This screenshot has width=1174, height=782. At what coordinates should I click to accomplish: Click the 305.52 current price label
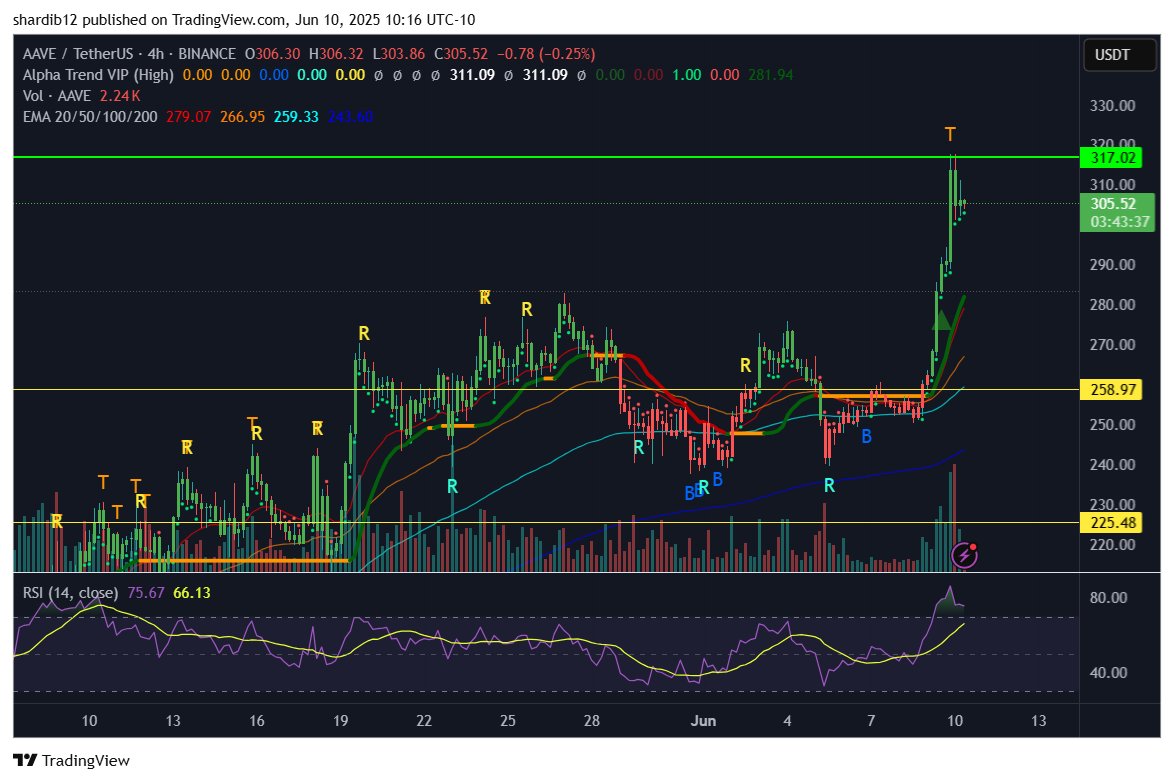pos(1113,203)
